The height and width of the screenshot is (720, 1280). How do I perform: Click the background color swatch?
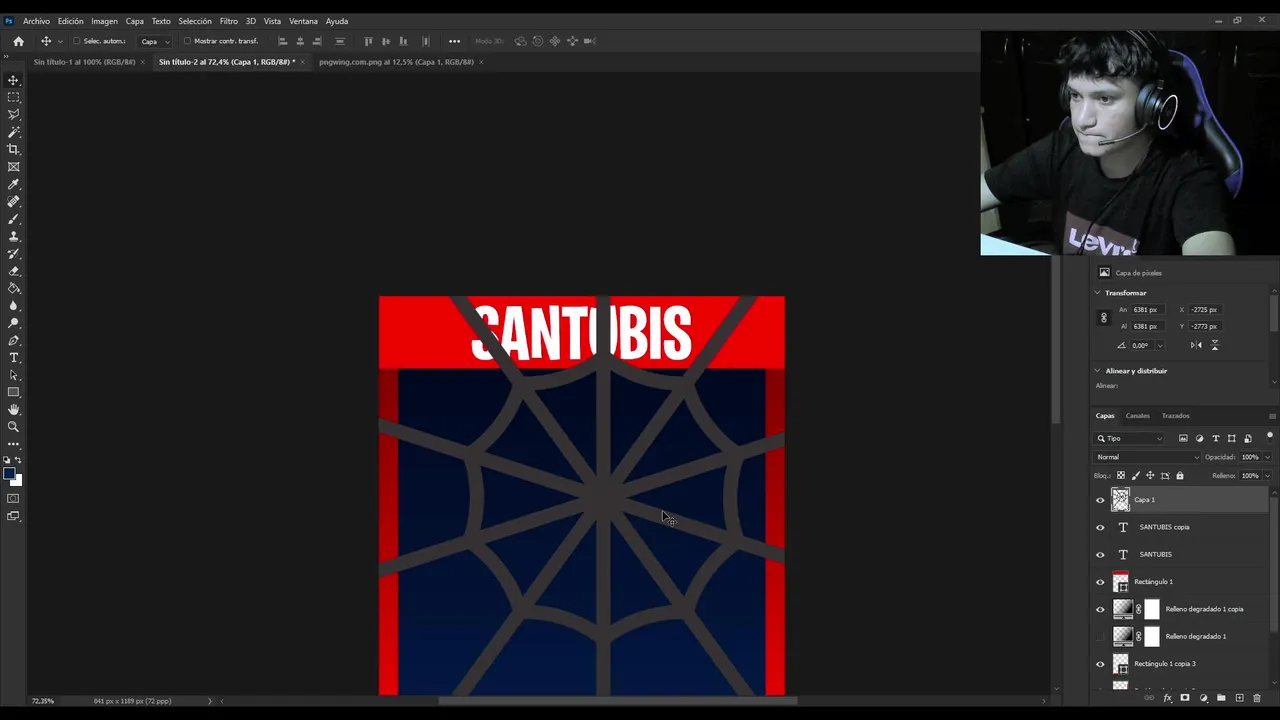(17, 481)
